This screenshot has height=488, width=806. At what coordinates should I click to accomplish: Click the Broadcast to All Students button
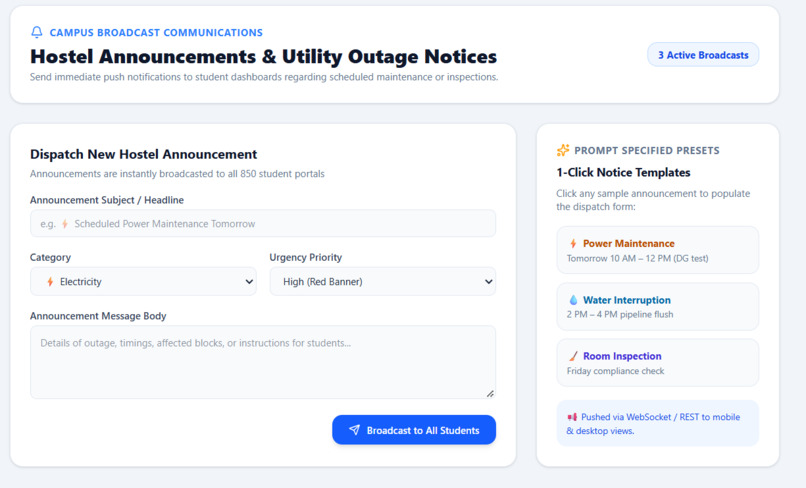point(414,430)
